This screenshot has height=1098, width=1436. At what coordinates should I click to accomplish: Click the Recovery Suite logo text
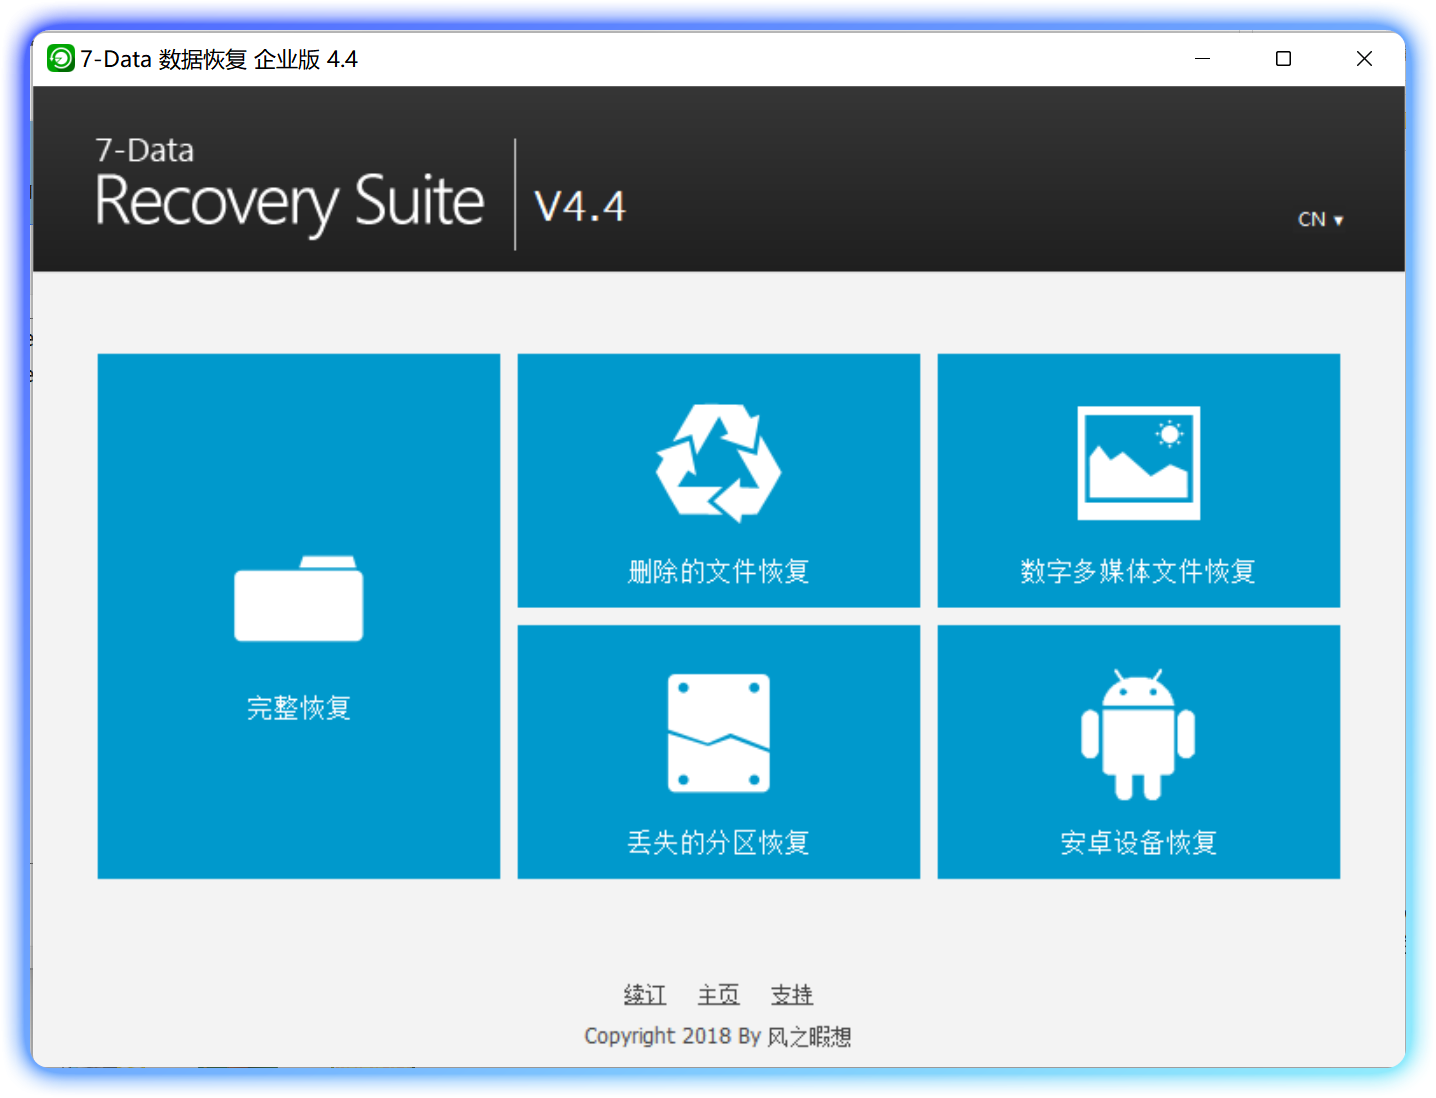point(290,203)
